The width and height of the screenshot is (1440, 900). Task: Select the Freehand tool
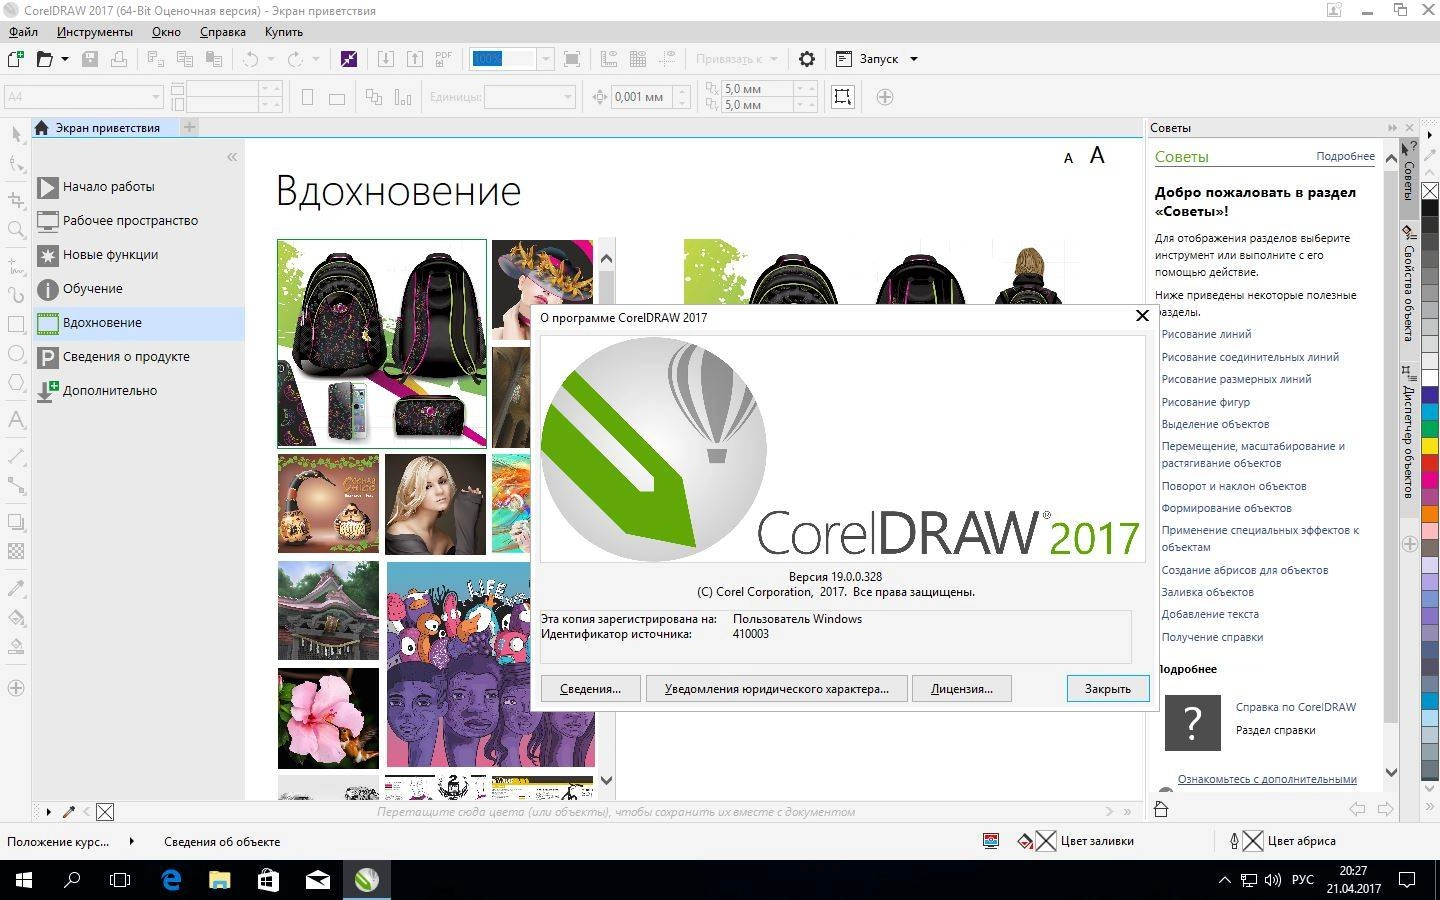pos(16,266)
